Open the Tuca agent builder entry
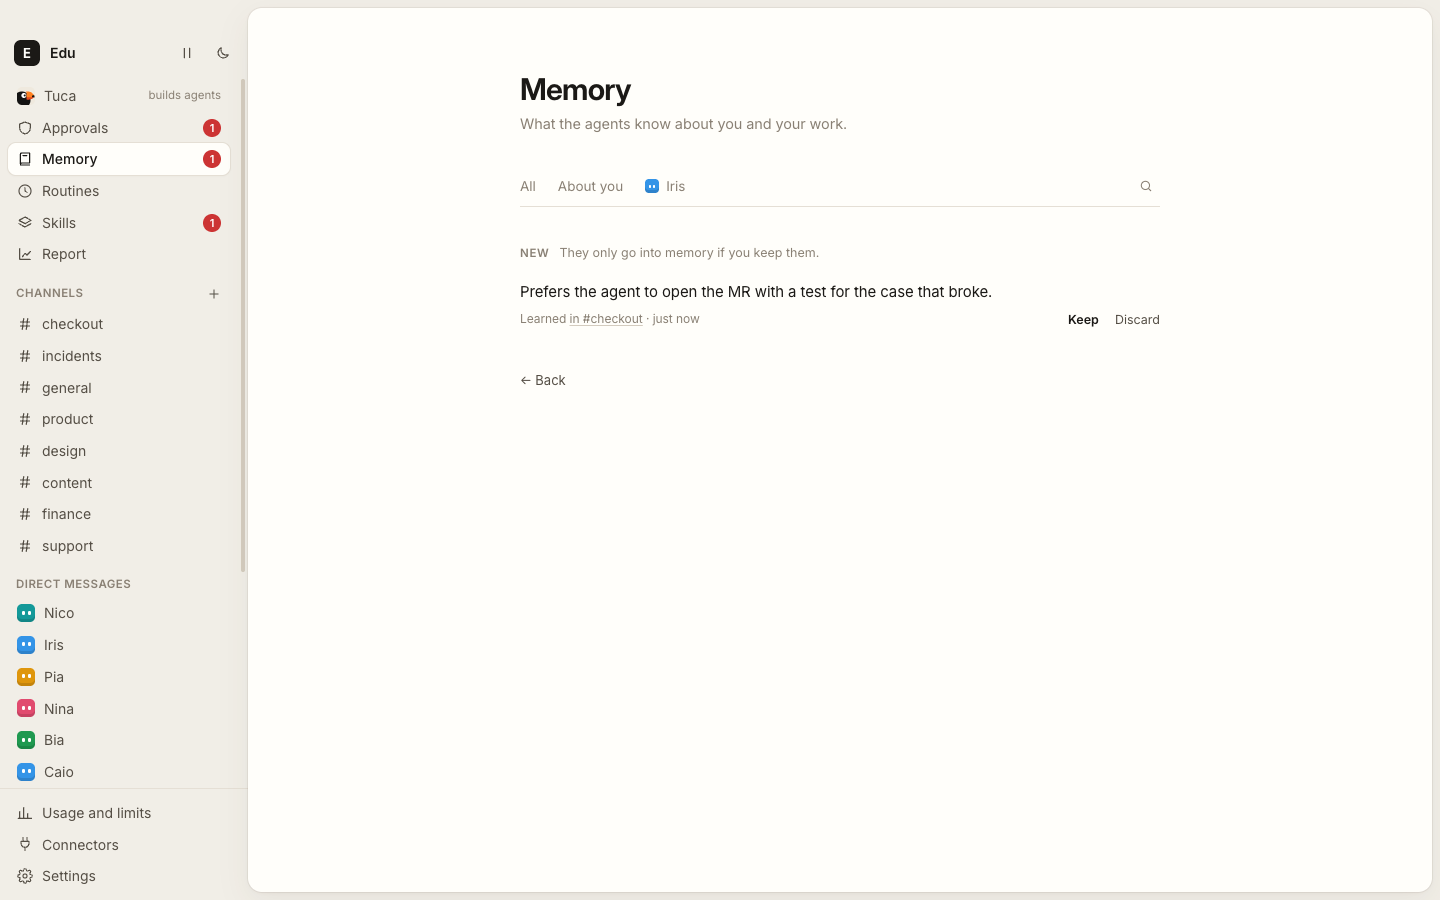The image size is (1440, 900). 119,96
